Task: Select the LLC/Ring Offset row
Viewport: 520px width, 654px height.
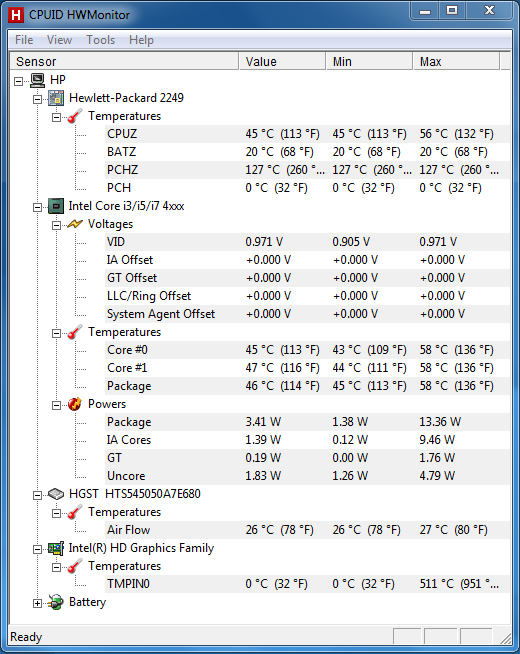Action: pos(307,296)
